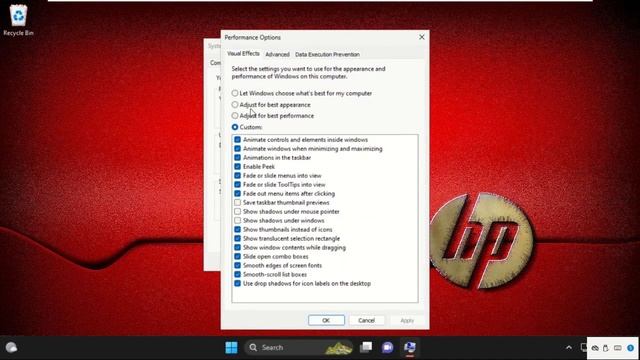This screenshot has height=360, width=640.
Task: Toggle Show translucent selection rectangle
Action: (x=238, y=238)
